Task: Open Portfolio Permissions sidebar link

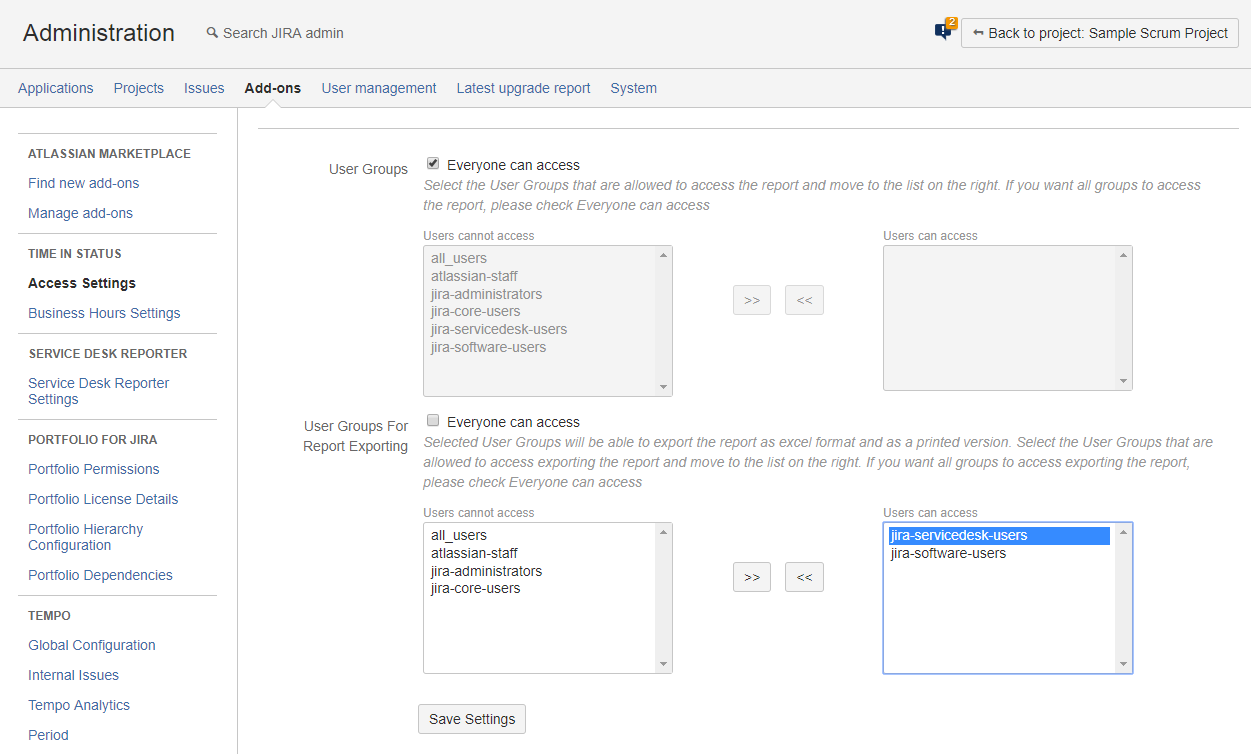Action: coord(93,469)
